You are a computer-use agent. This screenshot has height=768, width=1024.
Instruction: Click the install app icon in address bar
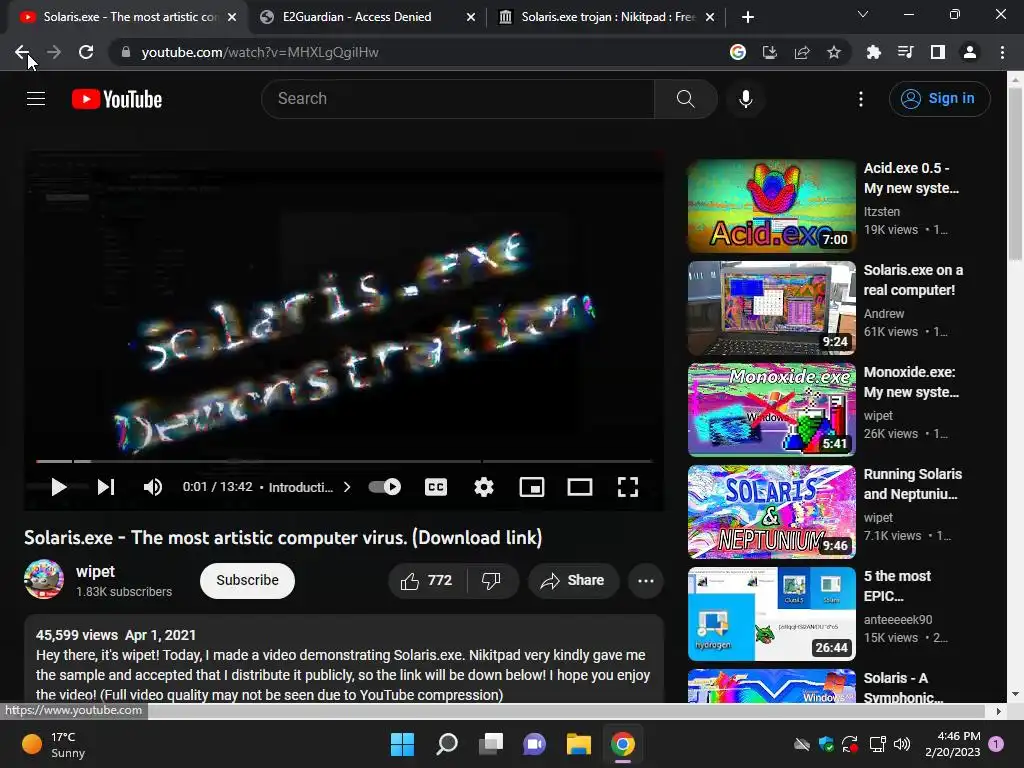tap(770, 52)
